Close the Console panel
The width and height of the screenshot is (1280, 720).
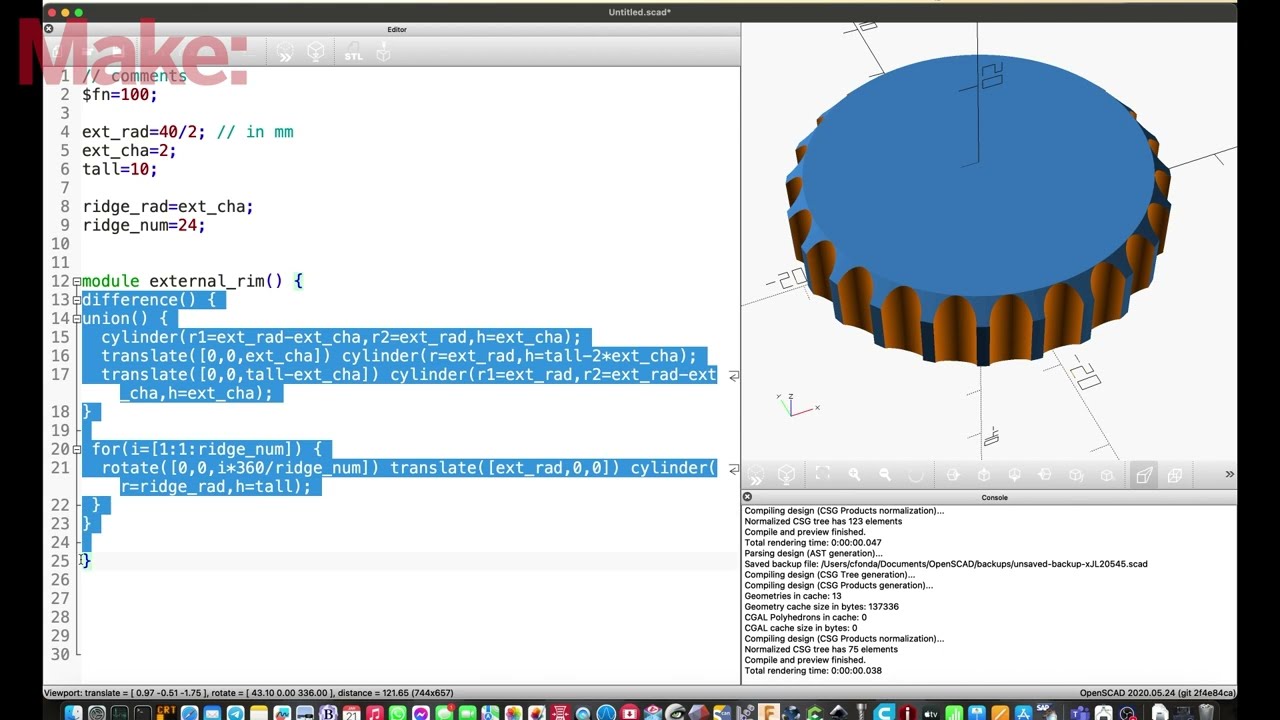click(747, 497)
